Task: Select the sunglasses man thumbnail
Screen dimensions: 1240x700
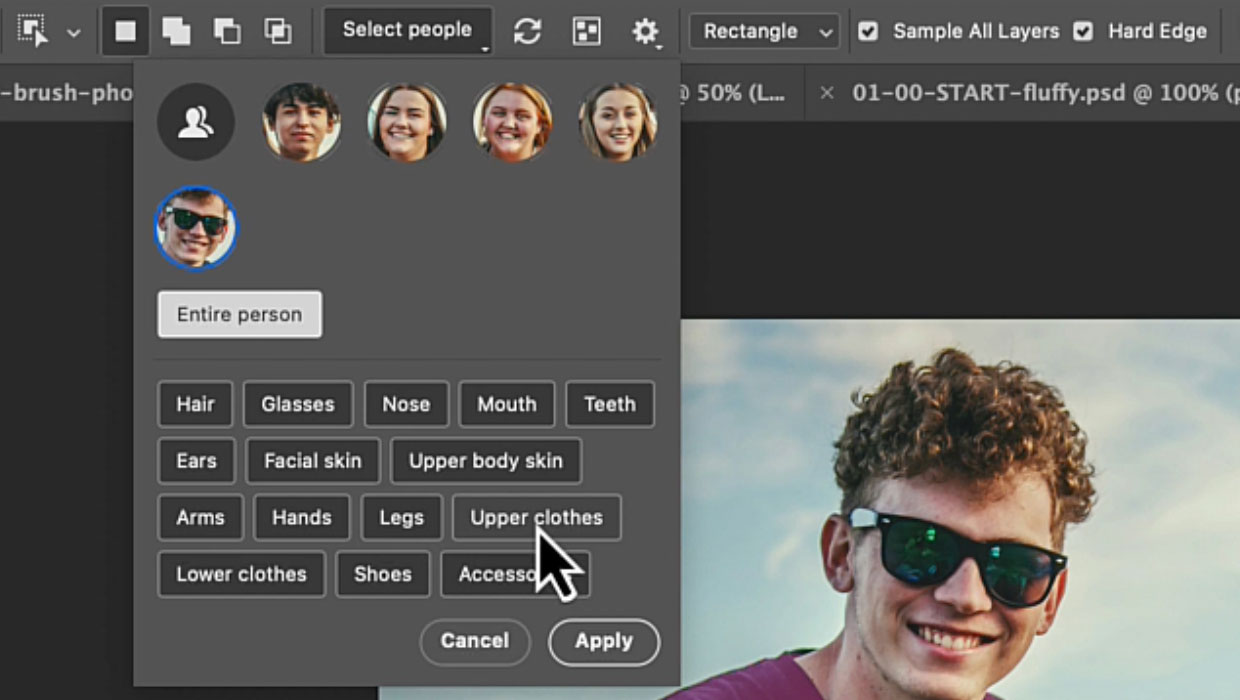Action: click(196, 228)
